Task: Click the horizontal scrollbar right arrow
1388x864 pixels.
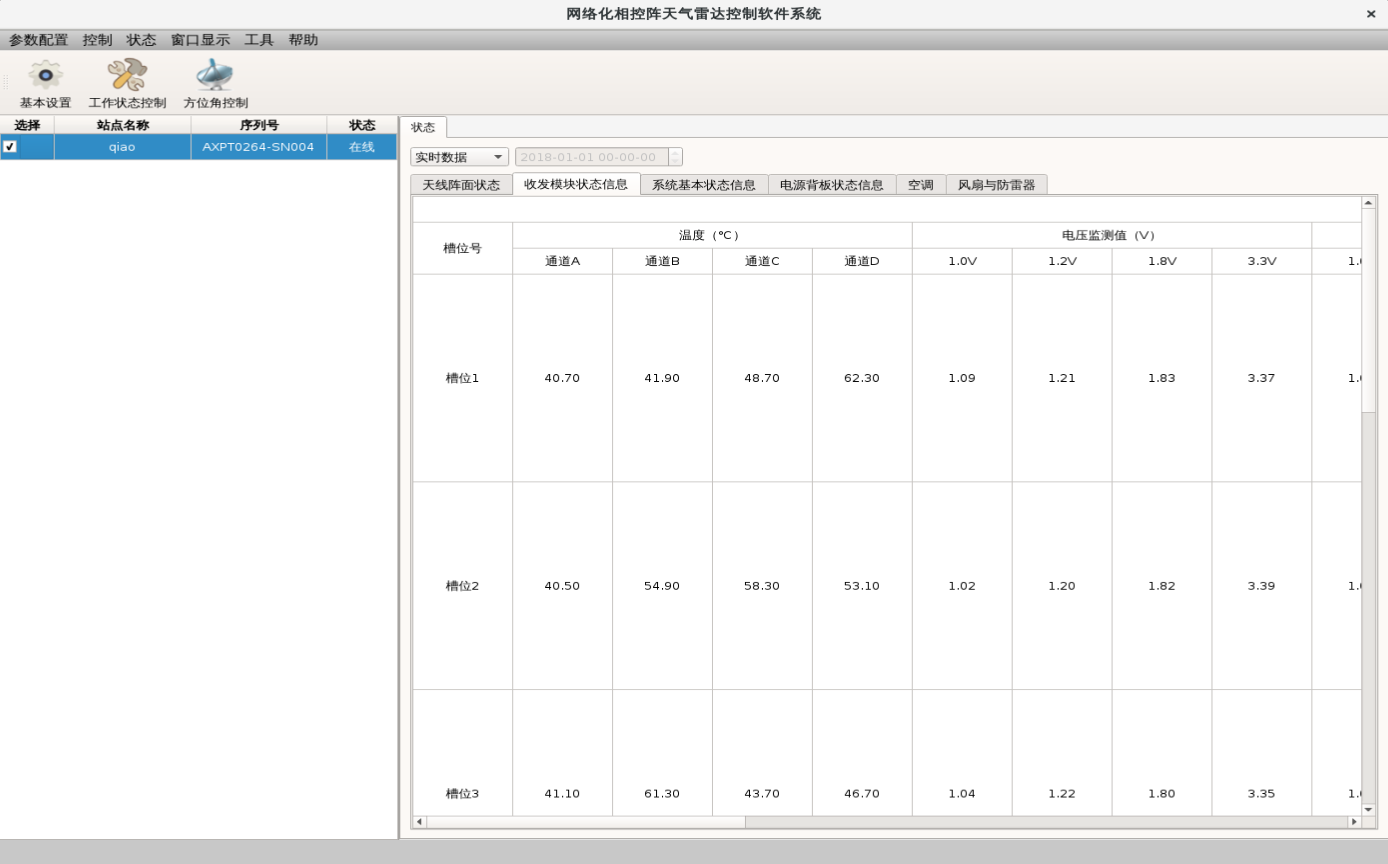Action: (1354, 822)
